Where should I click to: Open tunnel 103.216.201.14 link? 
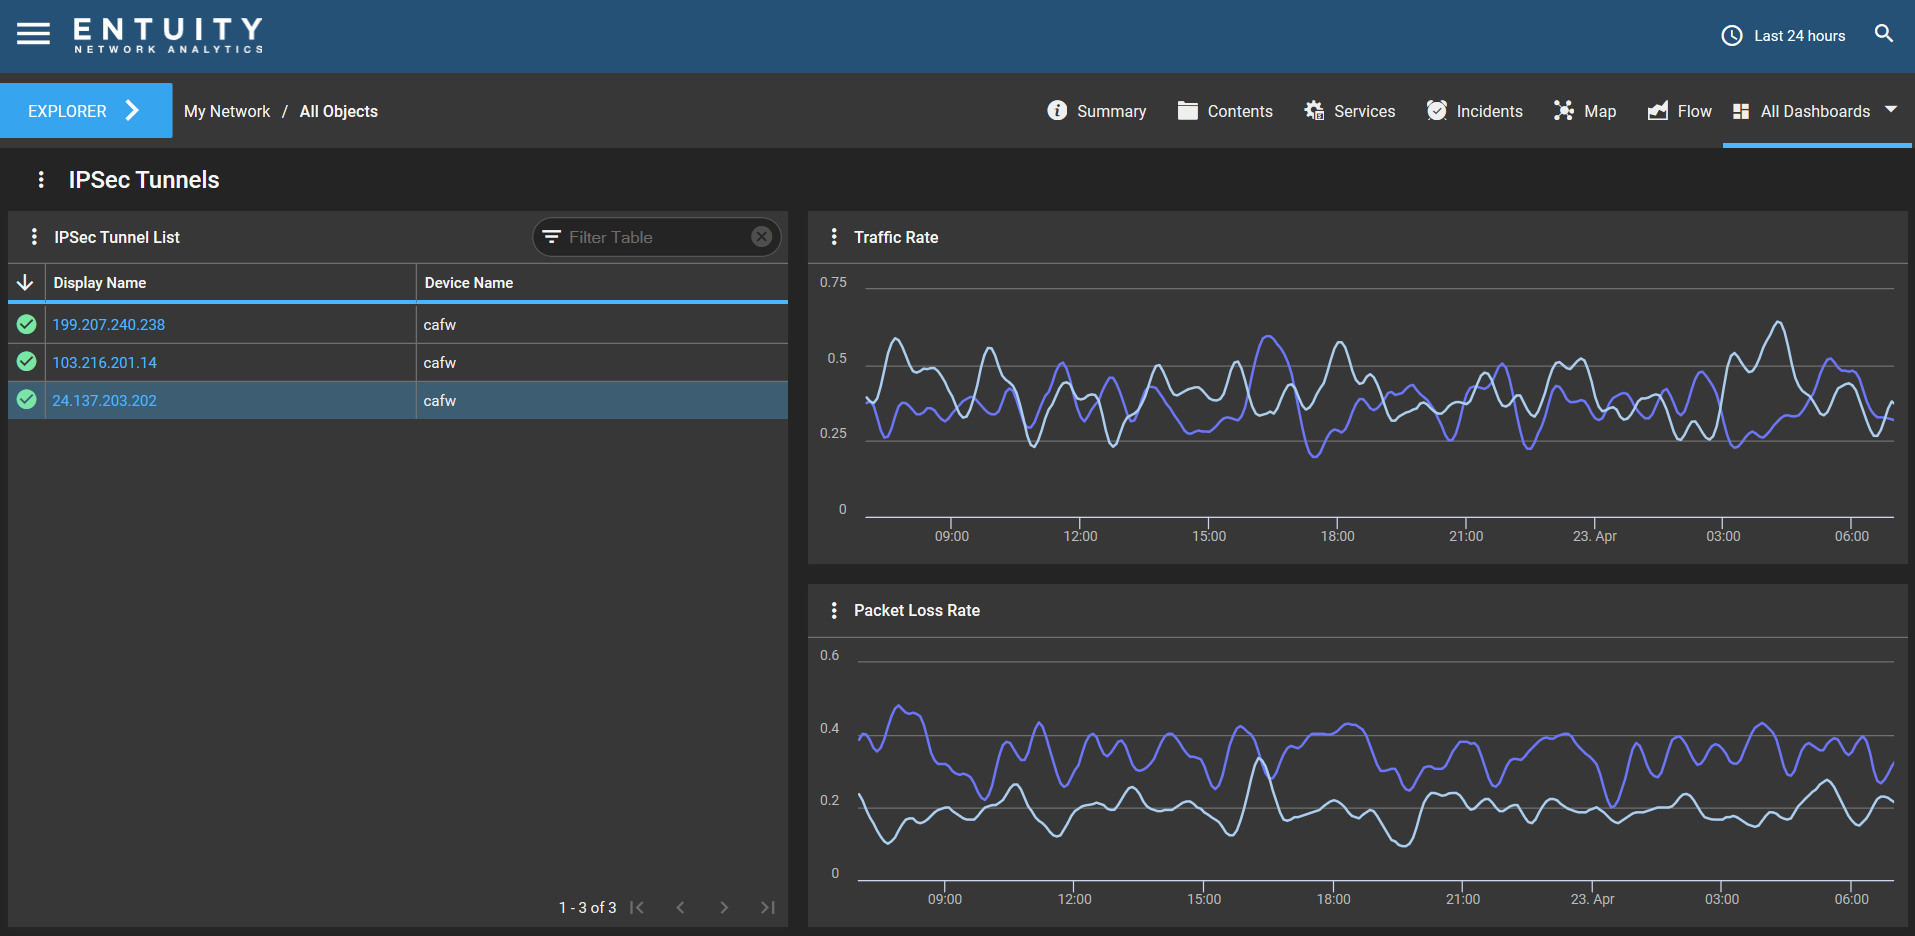(105, 363)
